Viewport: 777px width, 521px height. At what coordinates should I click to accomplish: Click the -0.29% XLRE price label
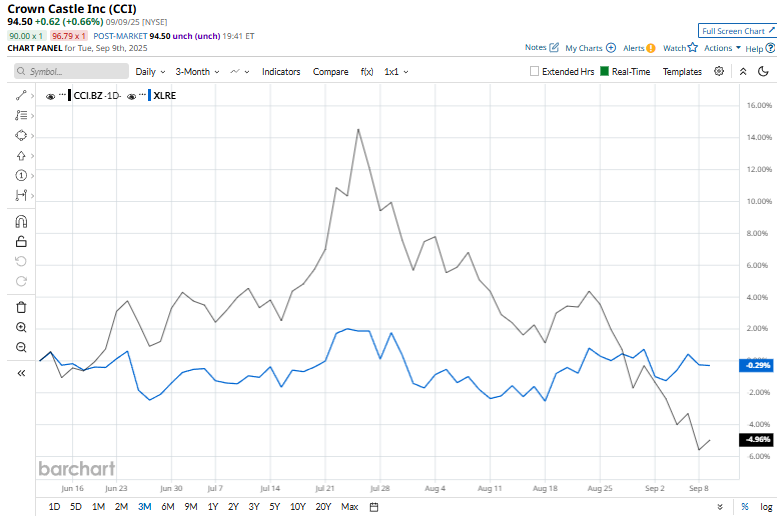(756, 365)
